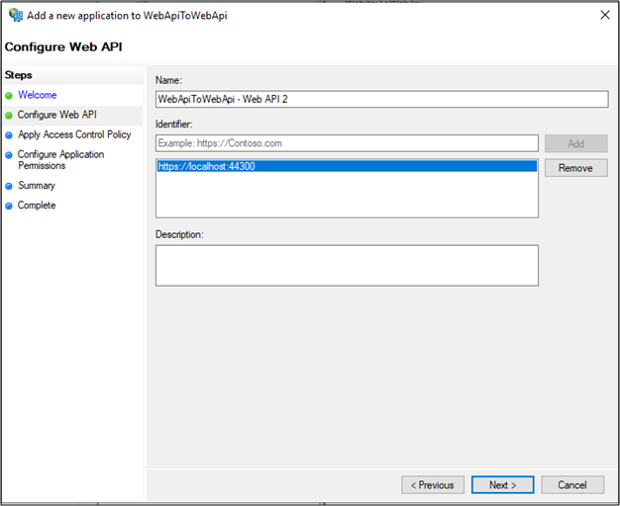This screenshot has height=506, width=620.
Task: Click the Steps heading
Action: 19,75
